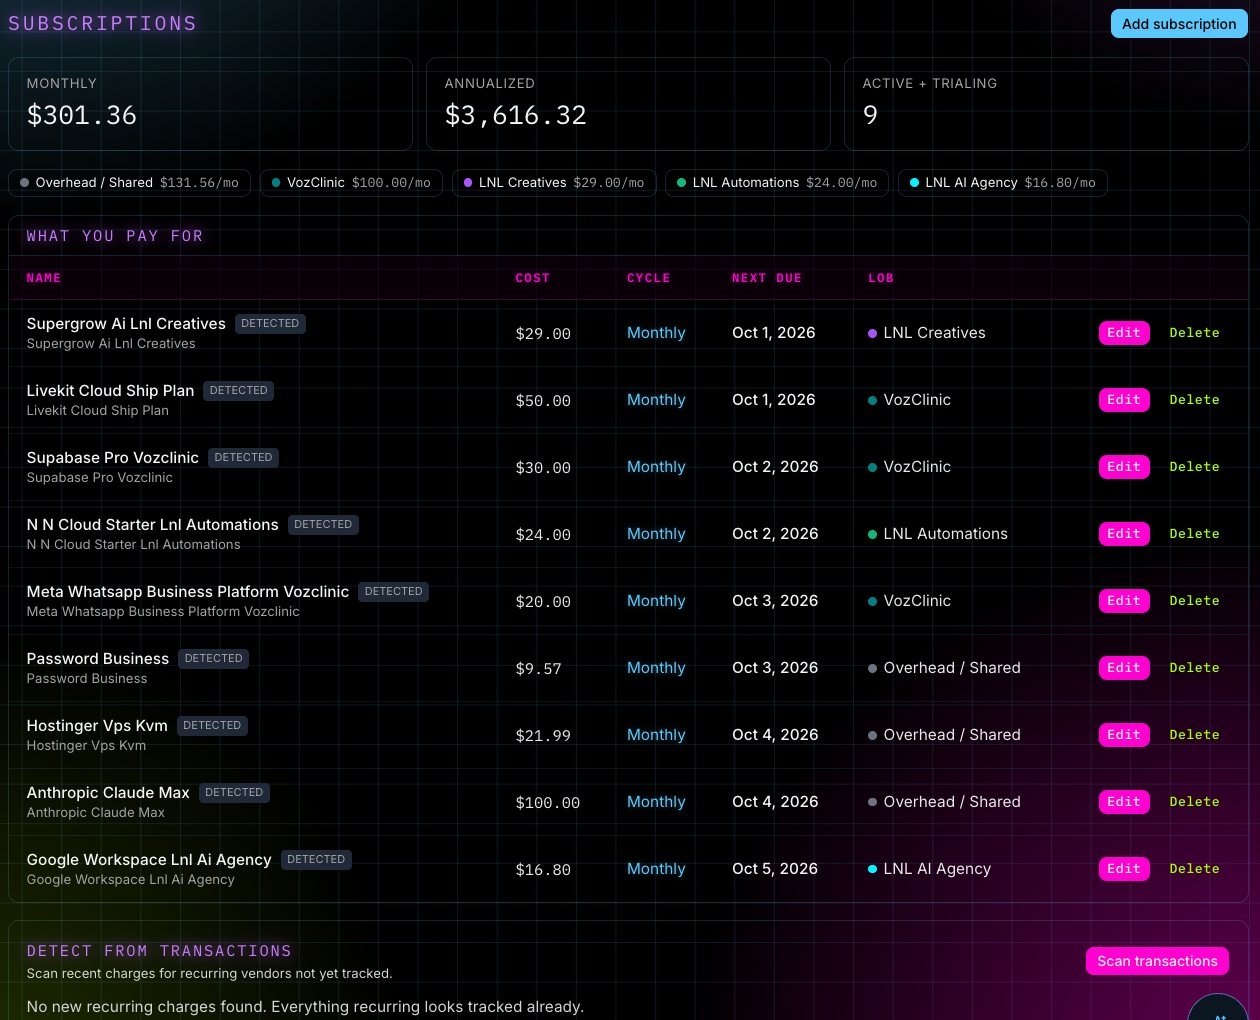Delete the Hostinger Vps Kvm subscription
Image resolution: width=1260 pixels, height=1020 pixels.
click(1194, 735)
